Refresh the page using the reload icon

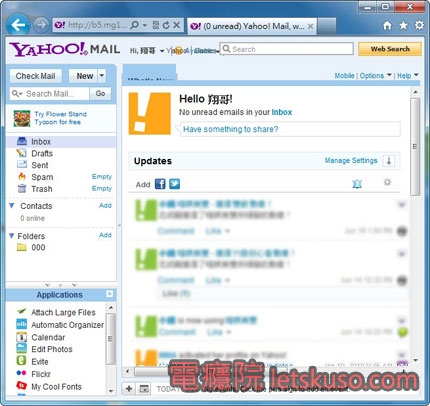tap(166, 25)
